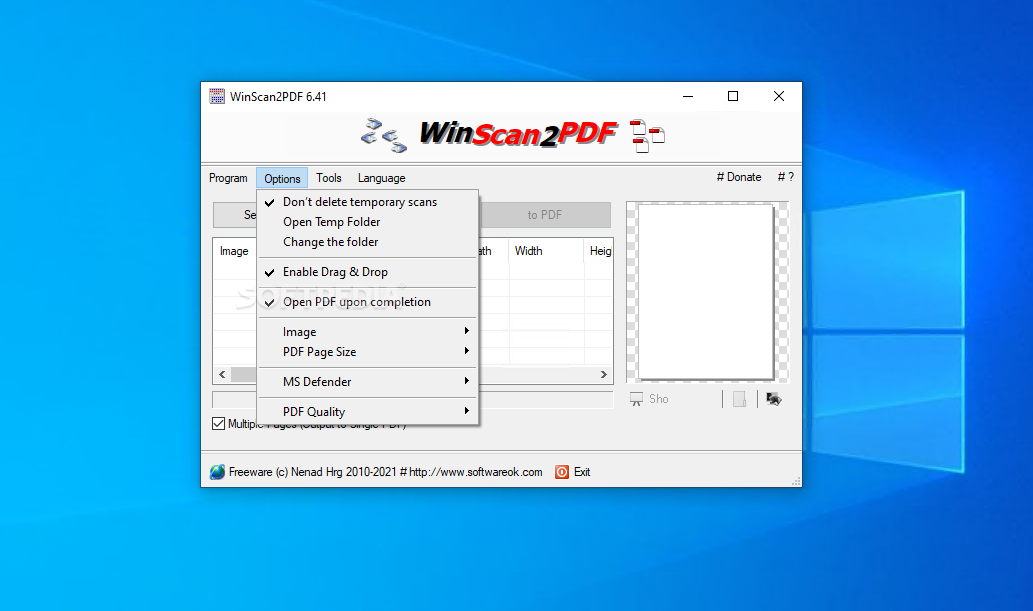Close the WinScan2PDF window
The image size is (1033, 611).
(x=779, y=96)
